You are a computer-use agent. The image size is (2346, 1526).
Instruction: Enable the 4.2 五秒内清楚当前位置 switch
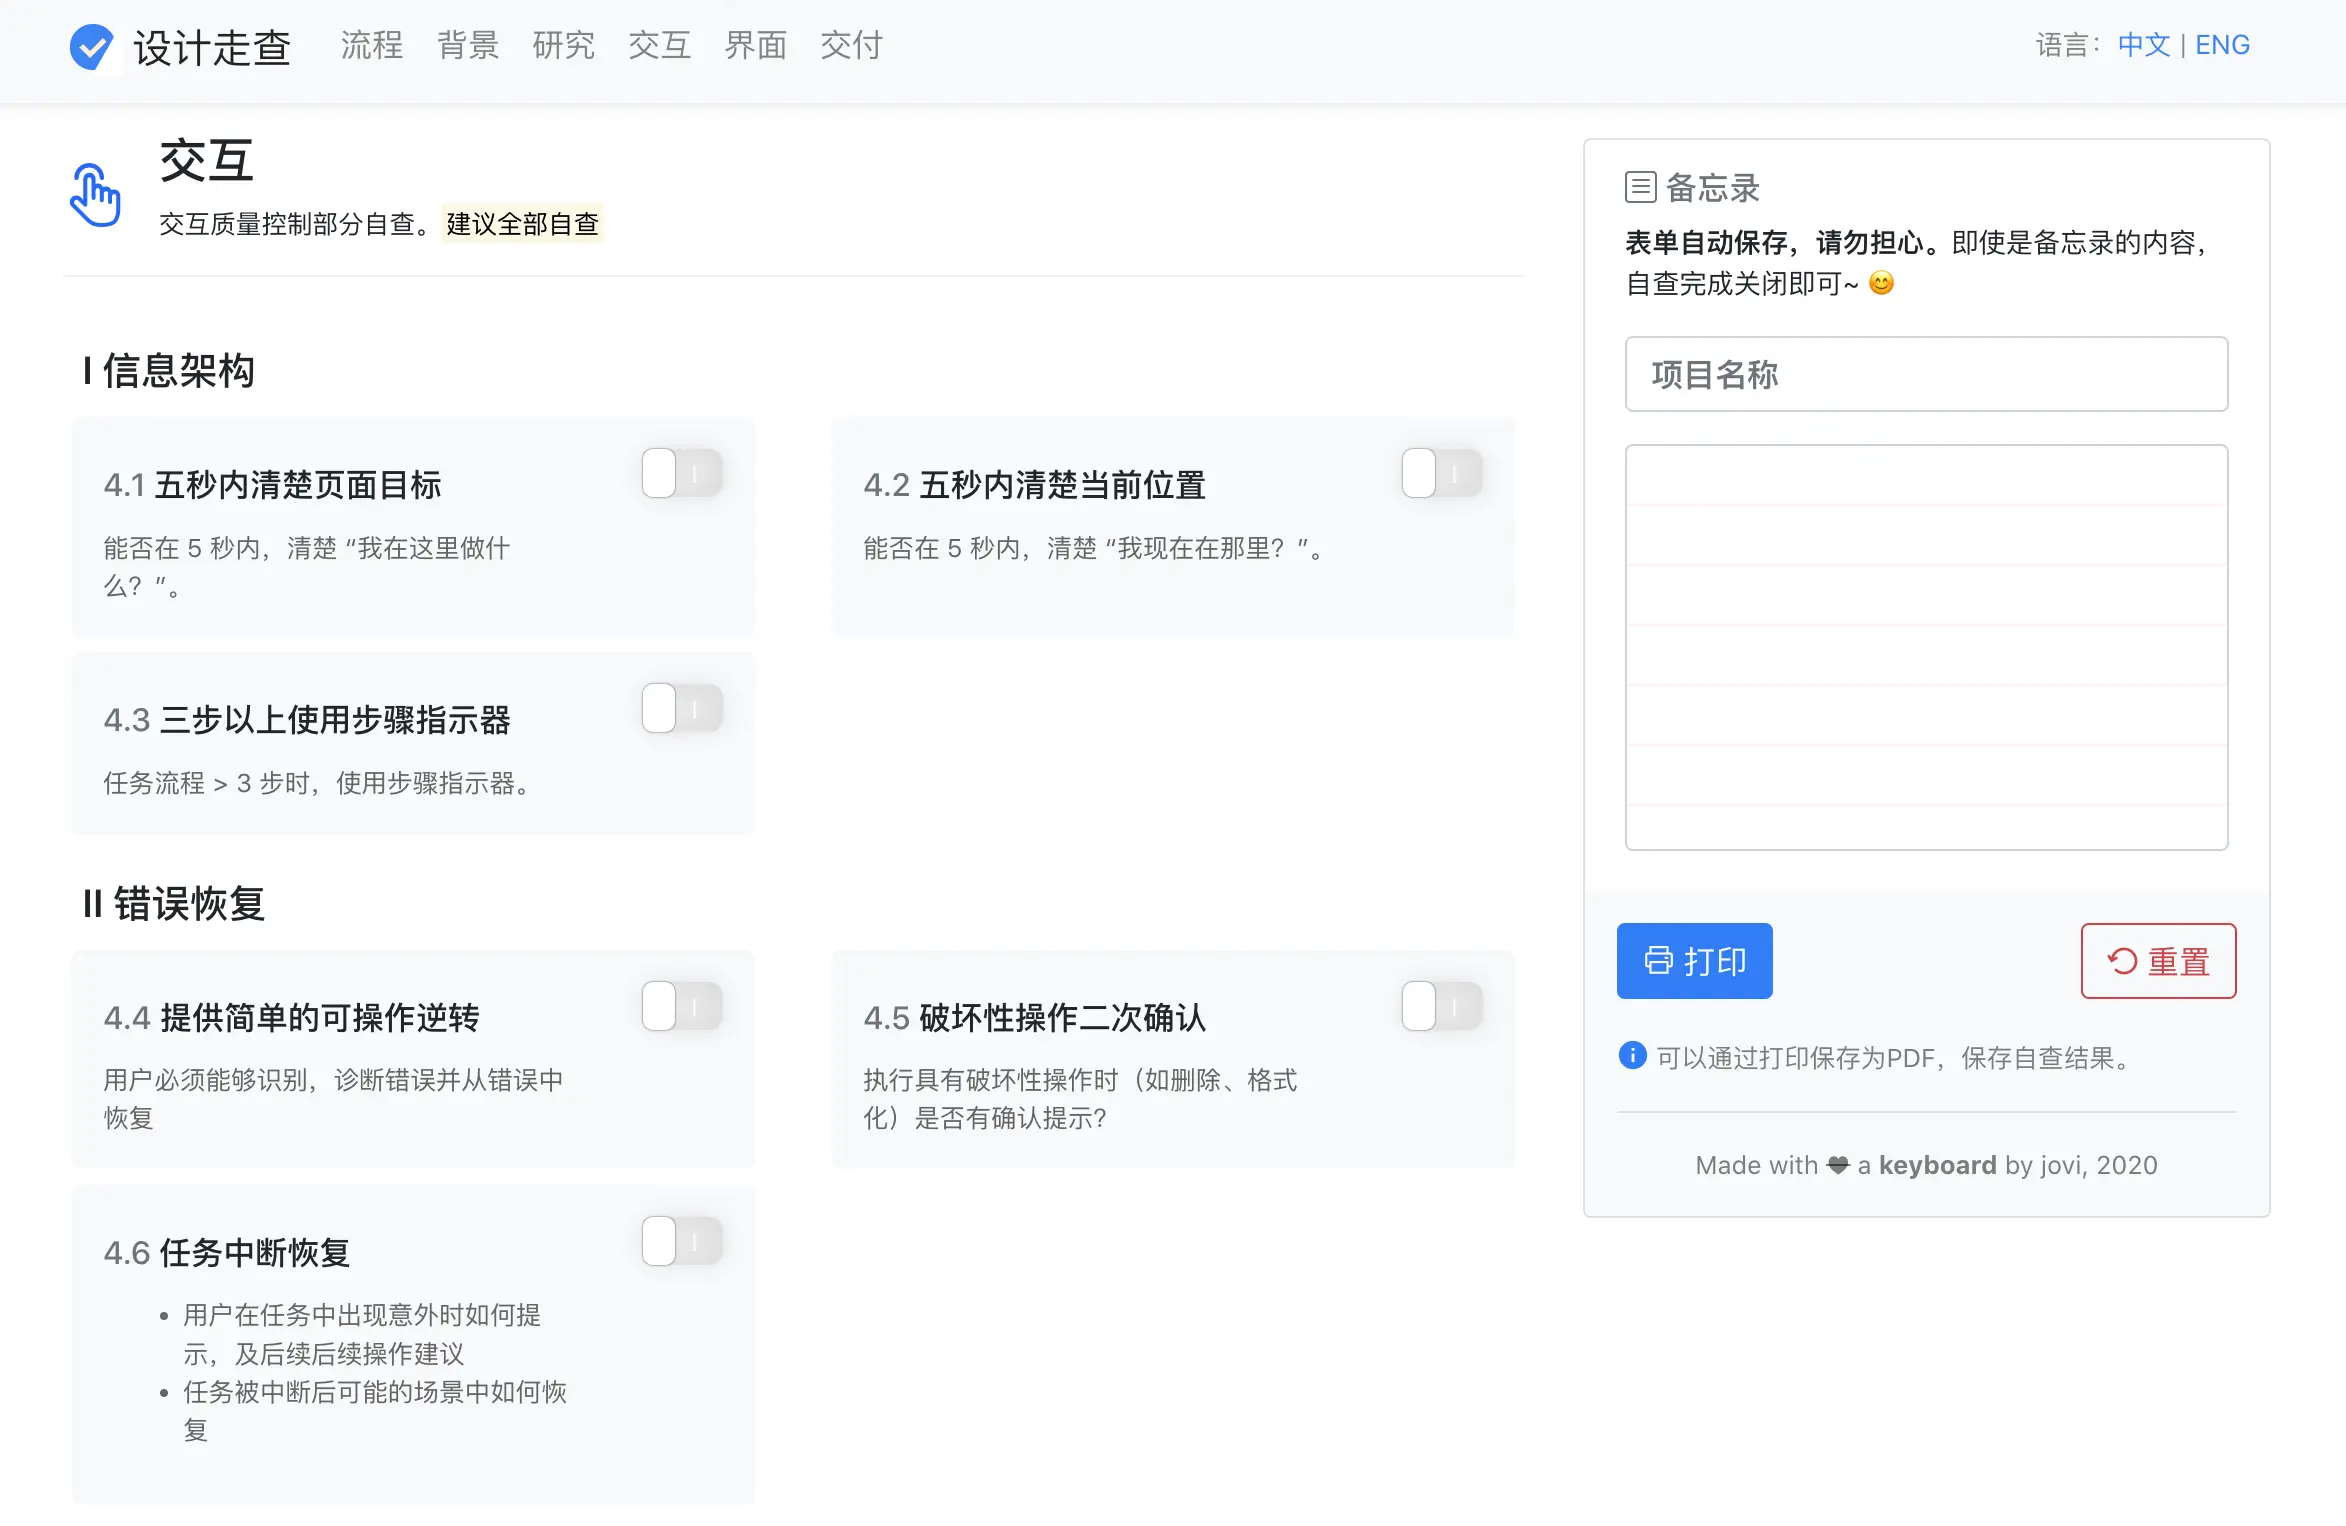click(x=1441, y=473)
